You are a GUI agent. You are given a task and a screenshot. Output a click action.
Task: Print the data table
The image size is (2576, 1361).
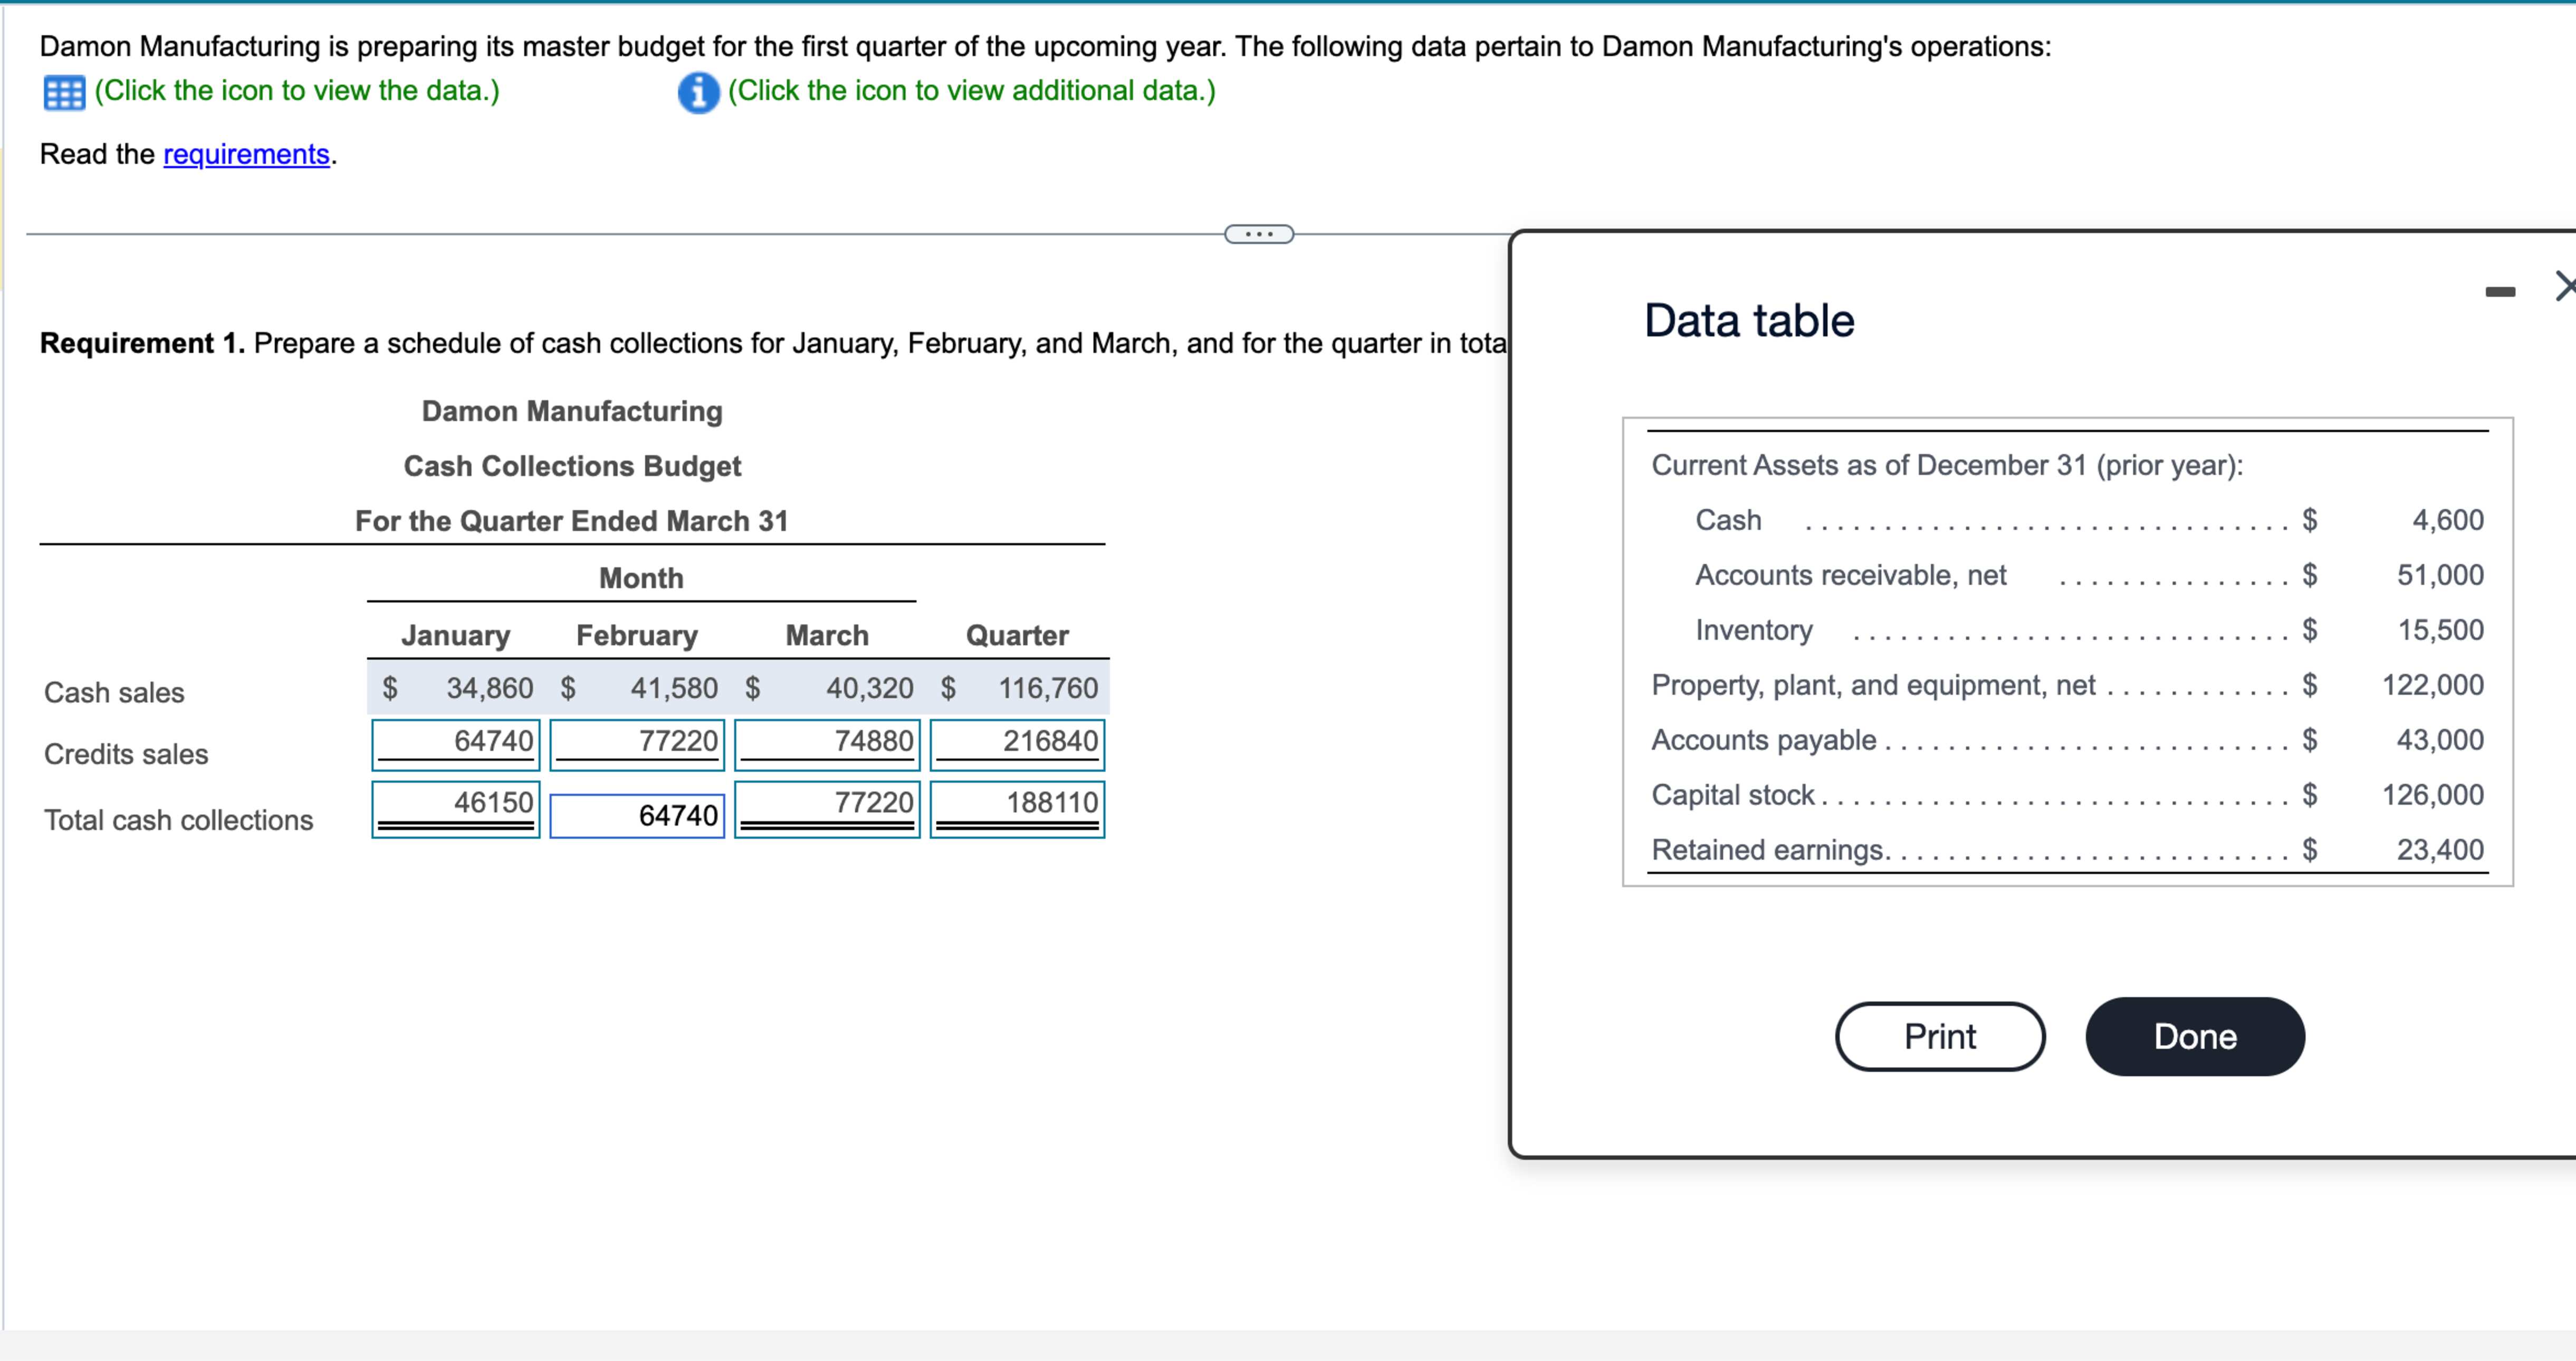1940,1036
